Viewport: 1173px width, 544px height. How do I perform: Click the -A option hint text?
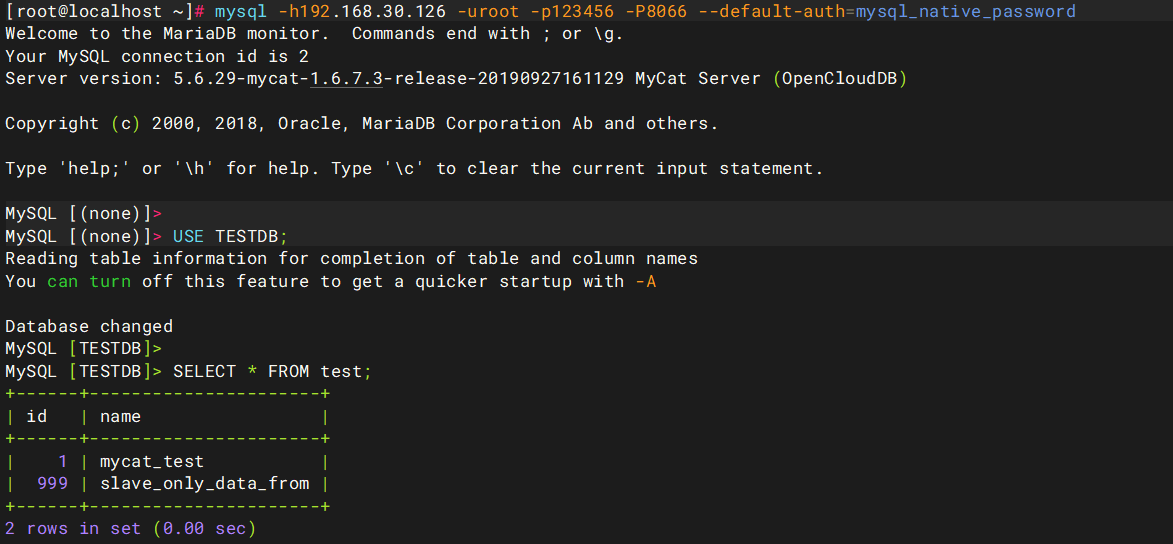(646, 281)
